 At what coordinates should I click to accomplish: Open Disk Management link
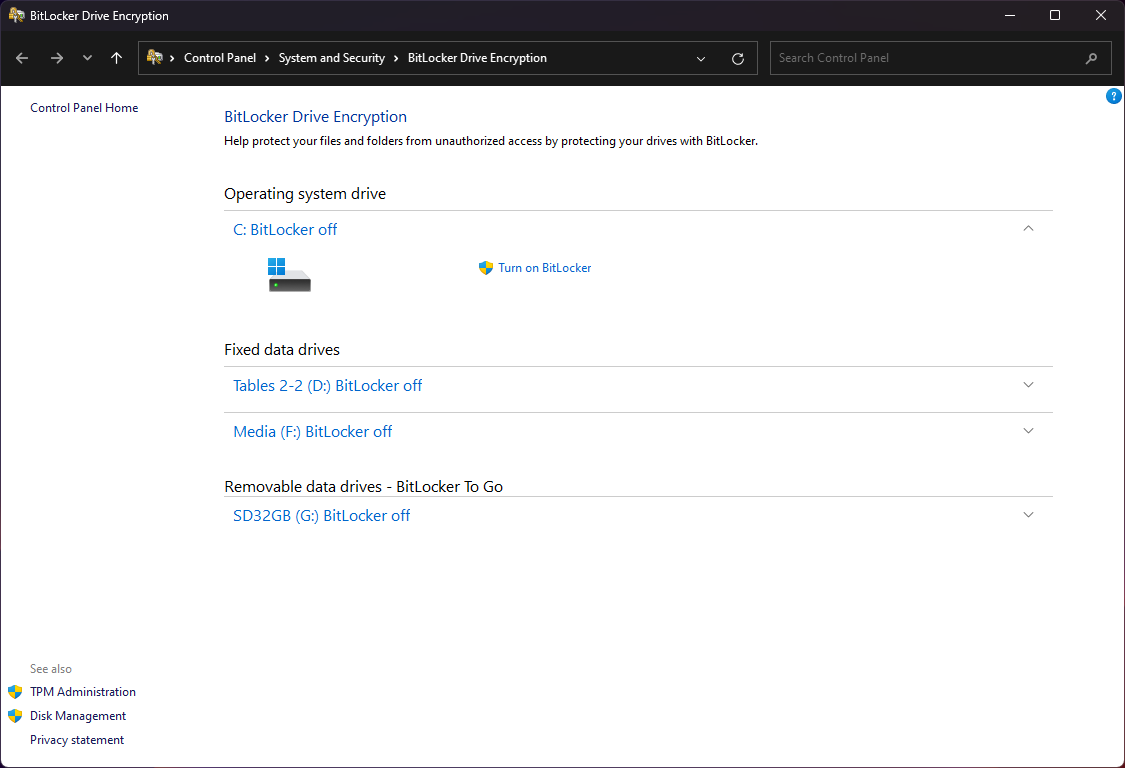(x=77, y=716)
